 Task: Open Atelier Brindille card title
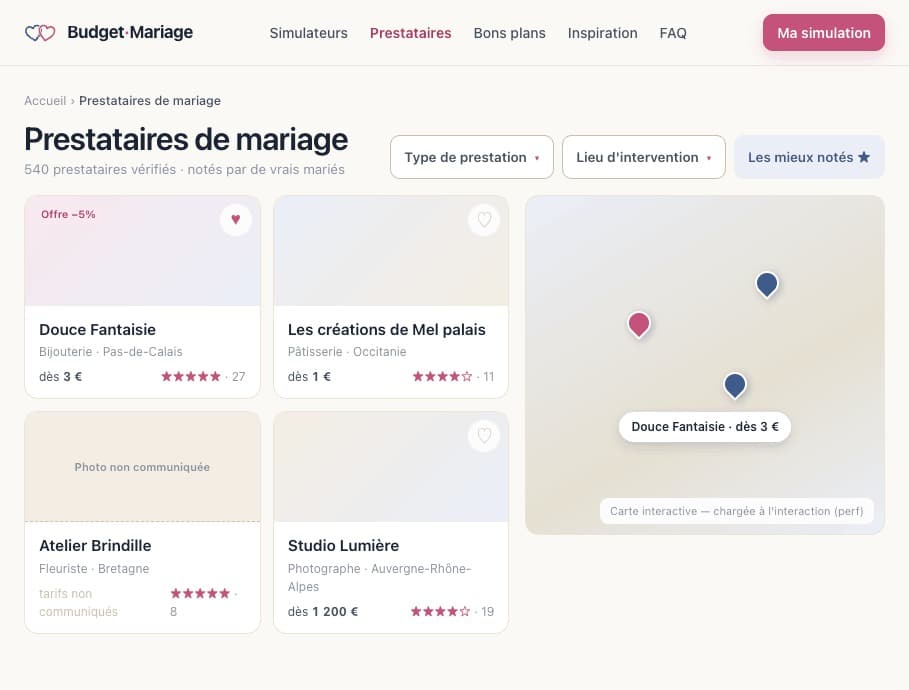click(x=95, y=546)
